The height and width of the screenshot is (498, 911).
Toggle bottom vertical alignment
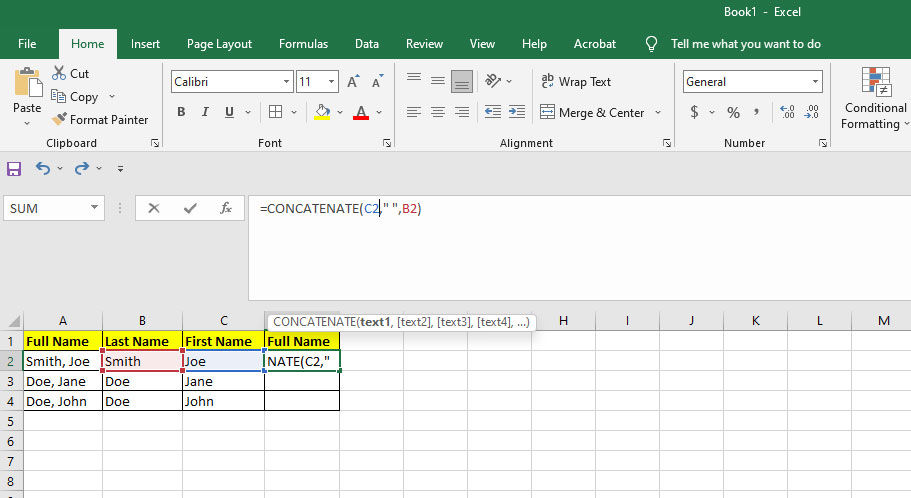coord(462,81)
